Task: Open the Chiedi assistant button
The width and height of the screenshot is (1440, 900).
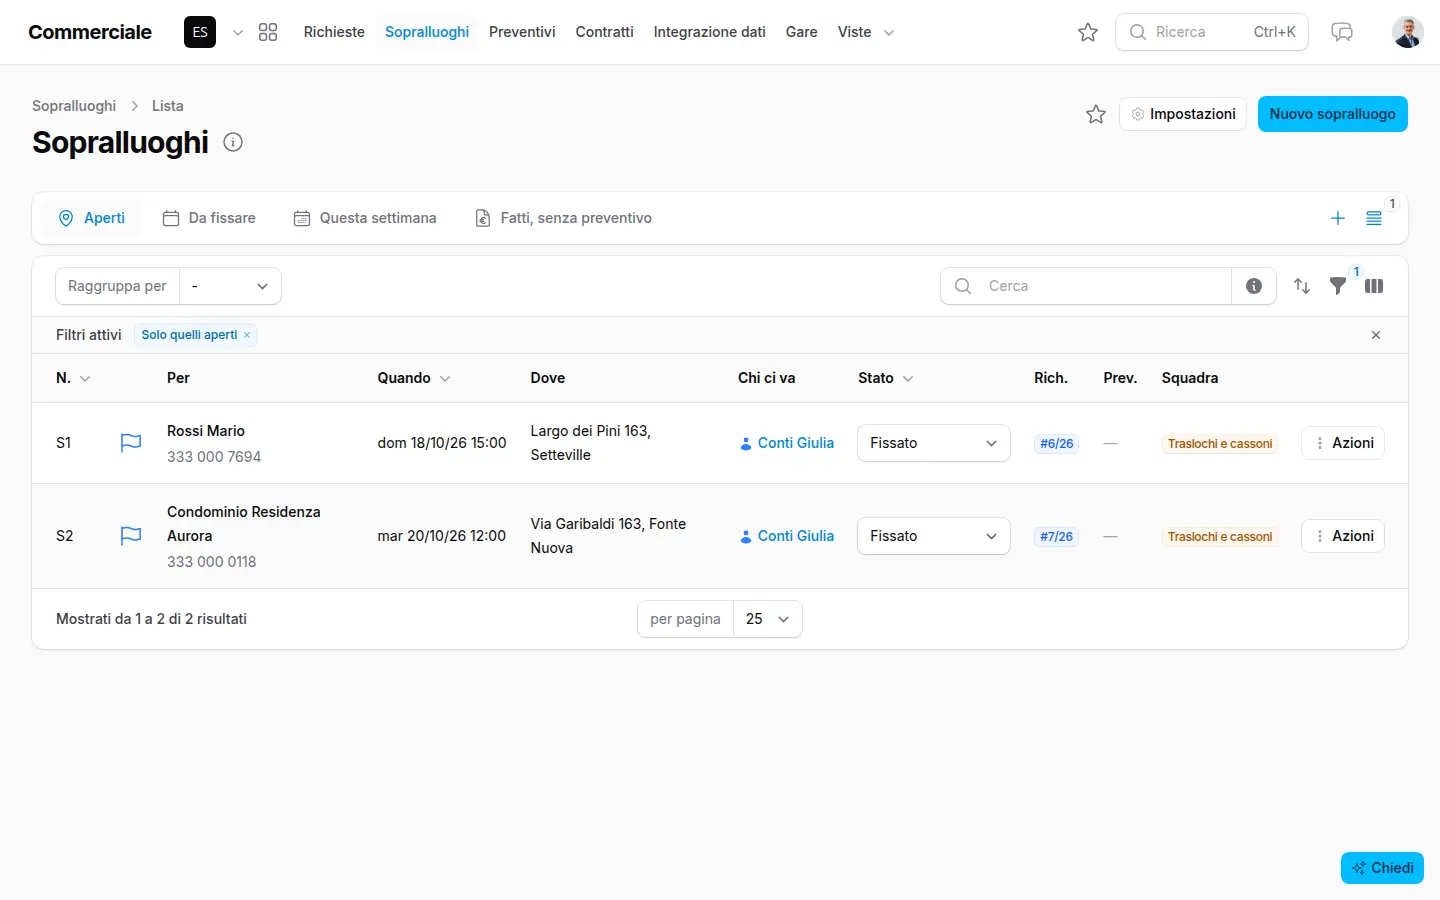Action: pos(1382,868)
